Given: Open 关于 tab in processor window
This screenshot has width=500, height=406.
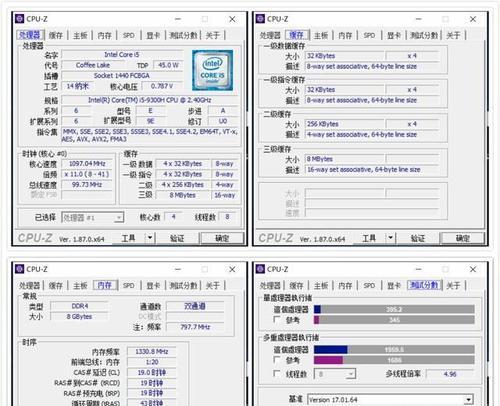Looking at the screenshot, I should pos(213,35).
